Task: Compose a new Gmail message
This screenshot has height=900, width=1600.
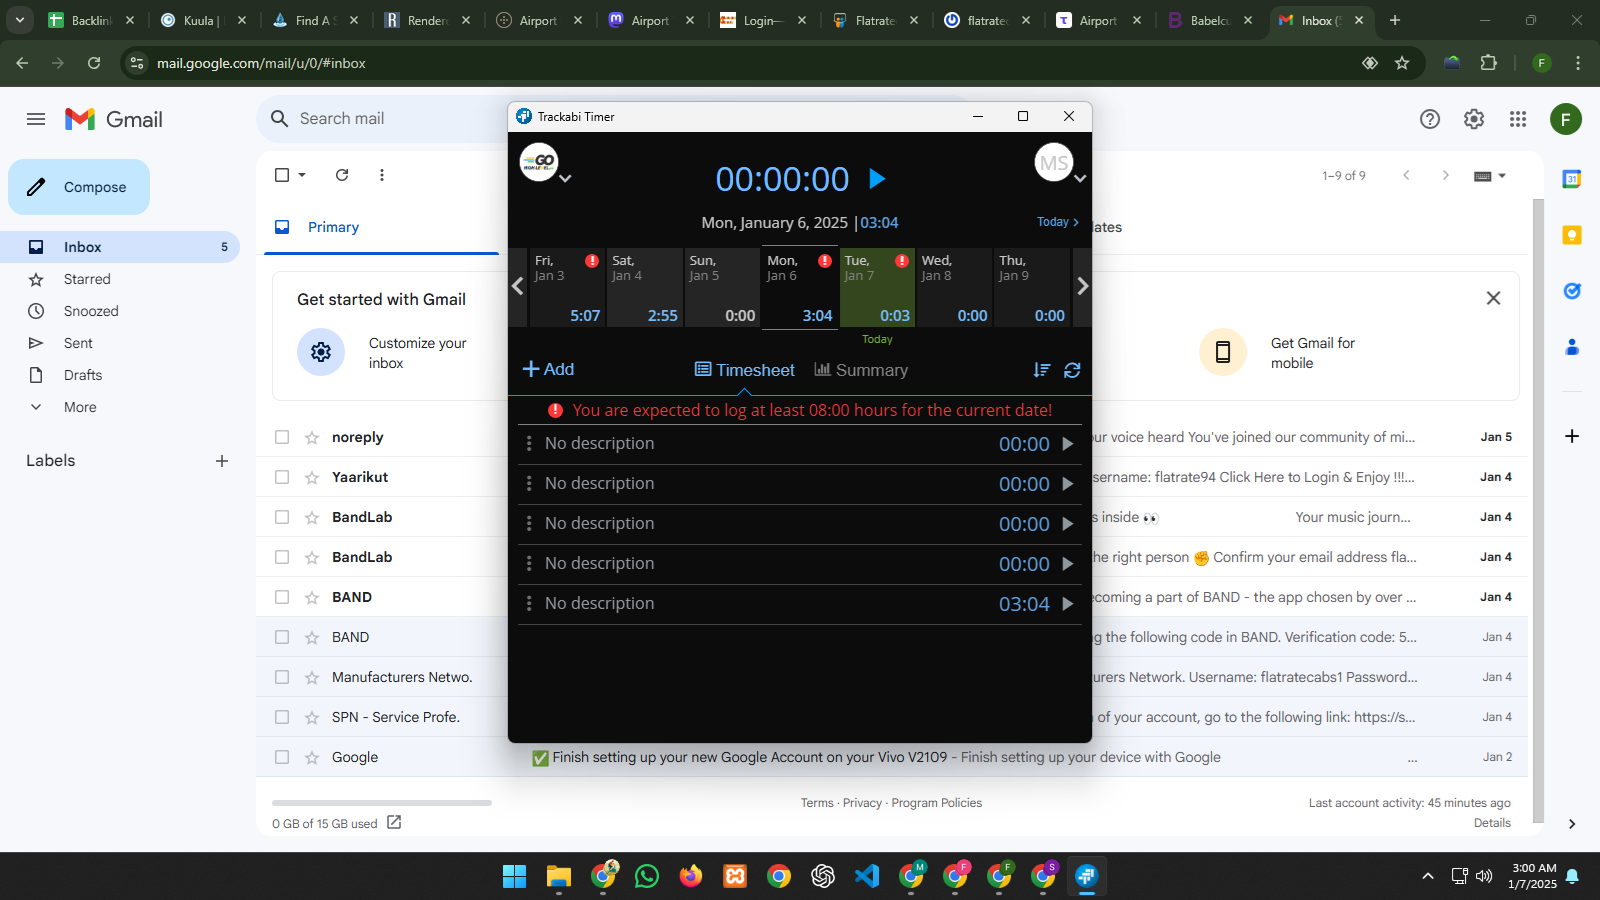Action: tap(79, 187)
